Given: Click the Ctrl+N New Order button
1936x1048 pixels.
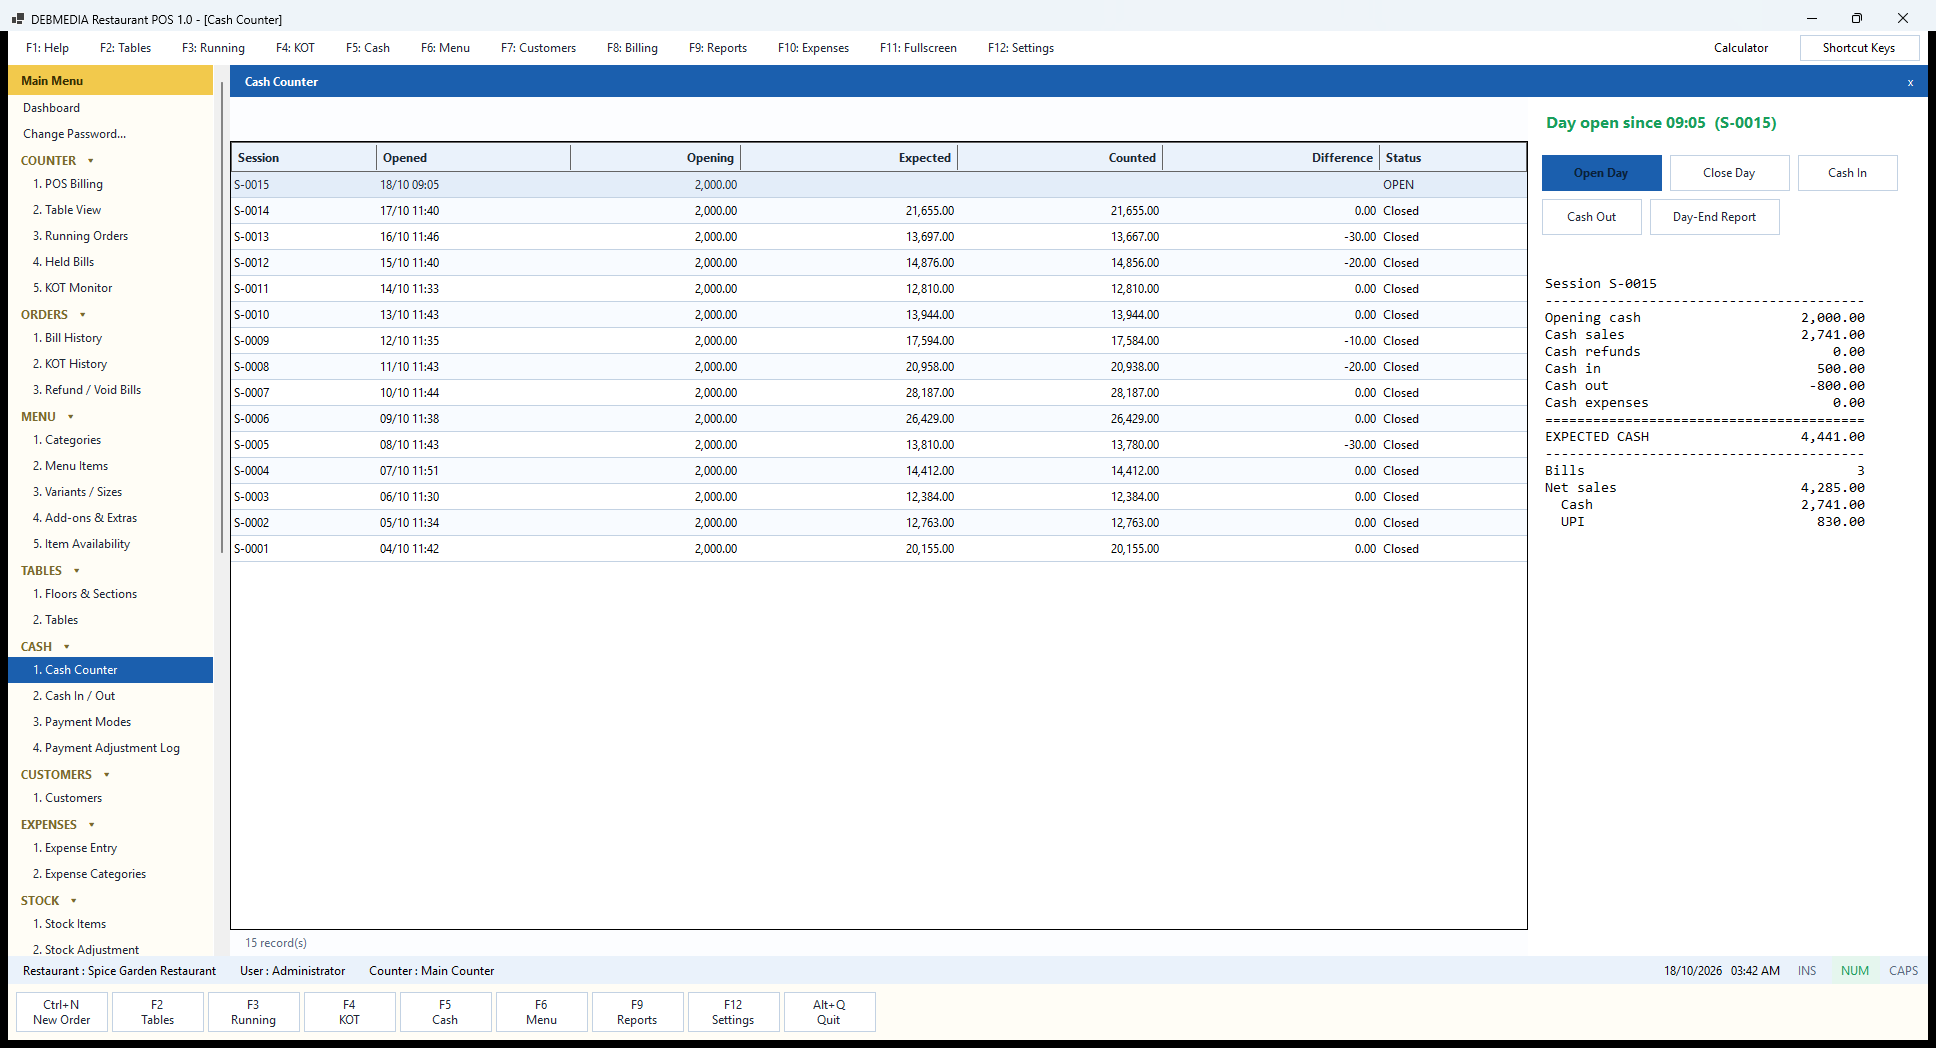Looking at the screenshot, I should pyautogui.click(x=62, y=1012).
